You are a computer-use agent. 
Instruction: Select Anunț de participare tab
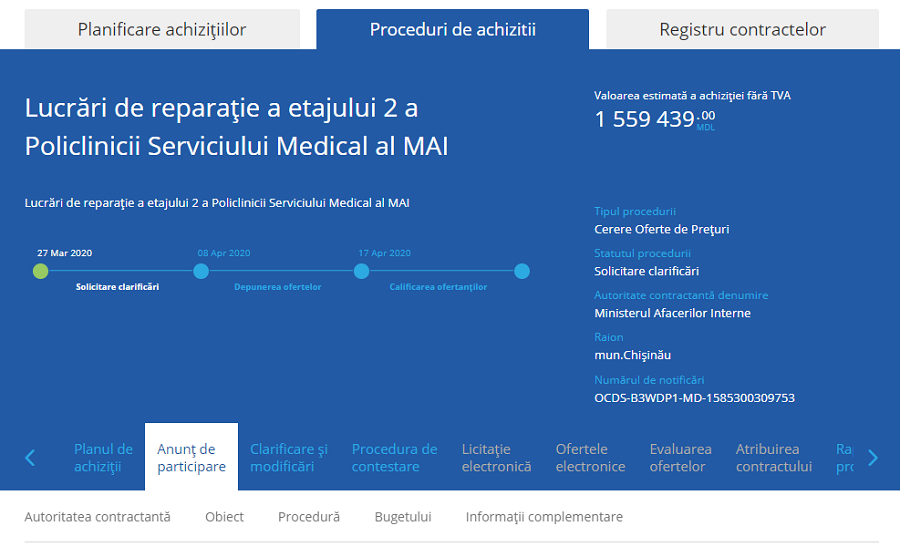(x=191, y=458)
